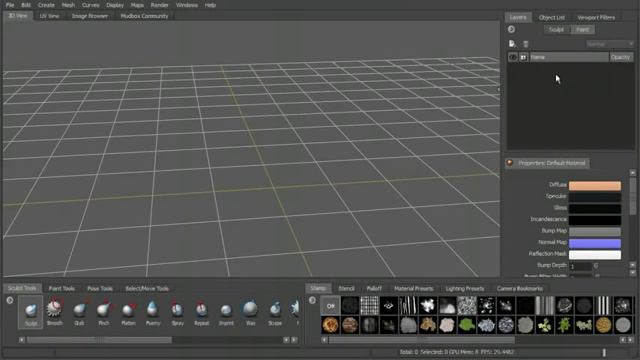Switch to the UV View tab

pyautogui.click(x=49, y=16)
